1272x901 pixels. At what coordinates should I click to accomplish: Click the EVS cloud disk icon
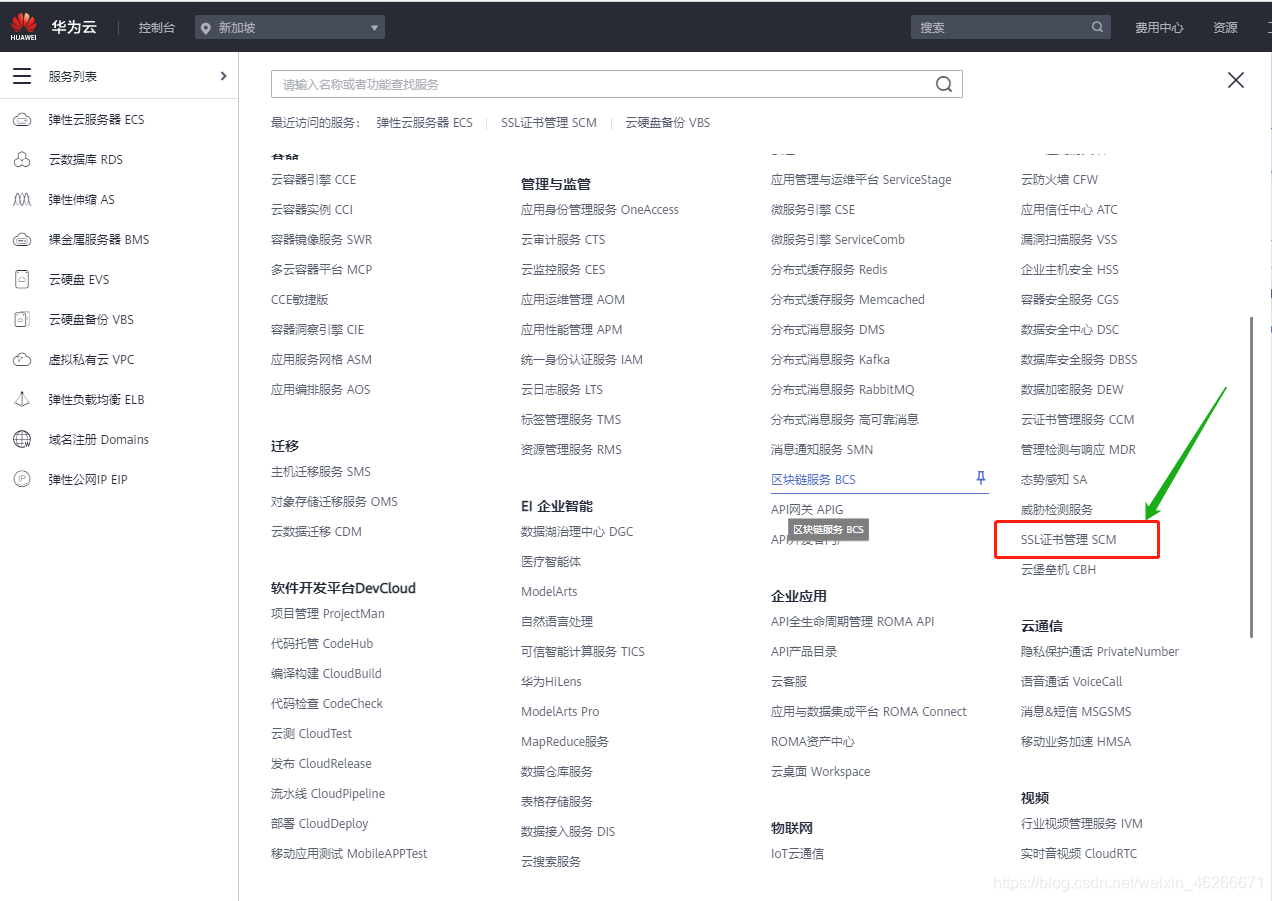point(22,280)
